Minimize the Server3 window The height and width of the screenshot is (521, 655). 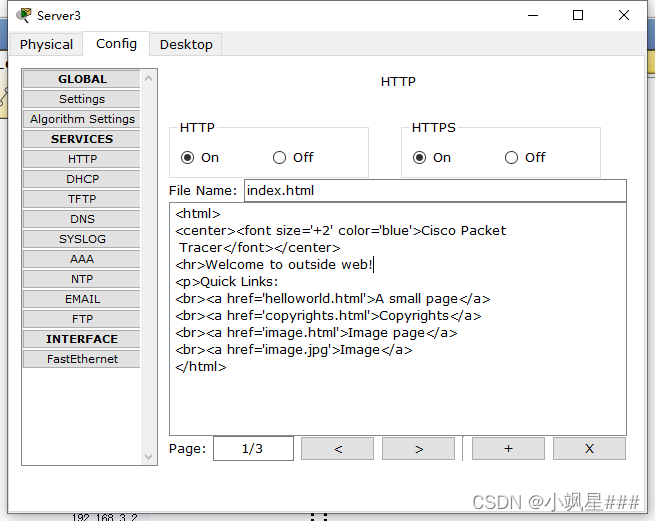pos(533,15)
